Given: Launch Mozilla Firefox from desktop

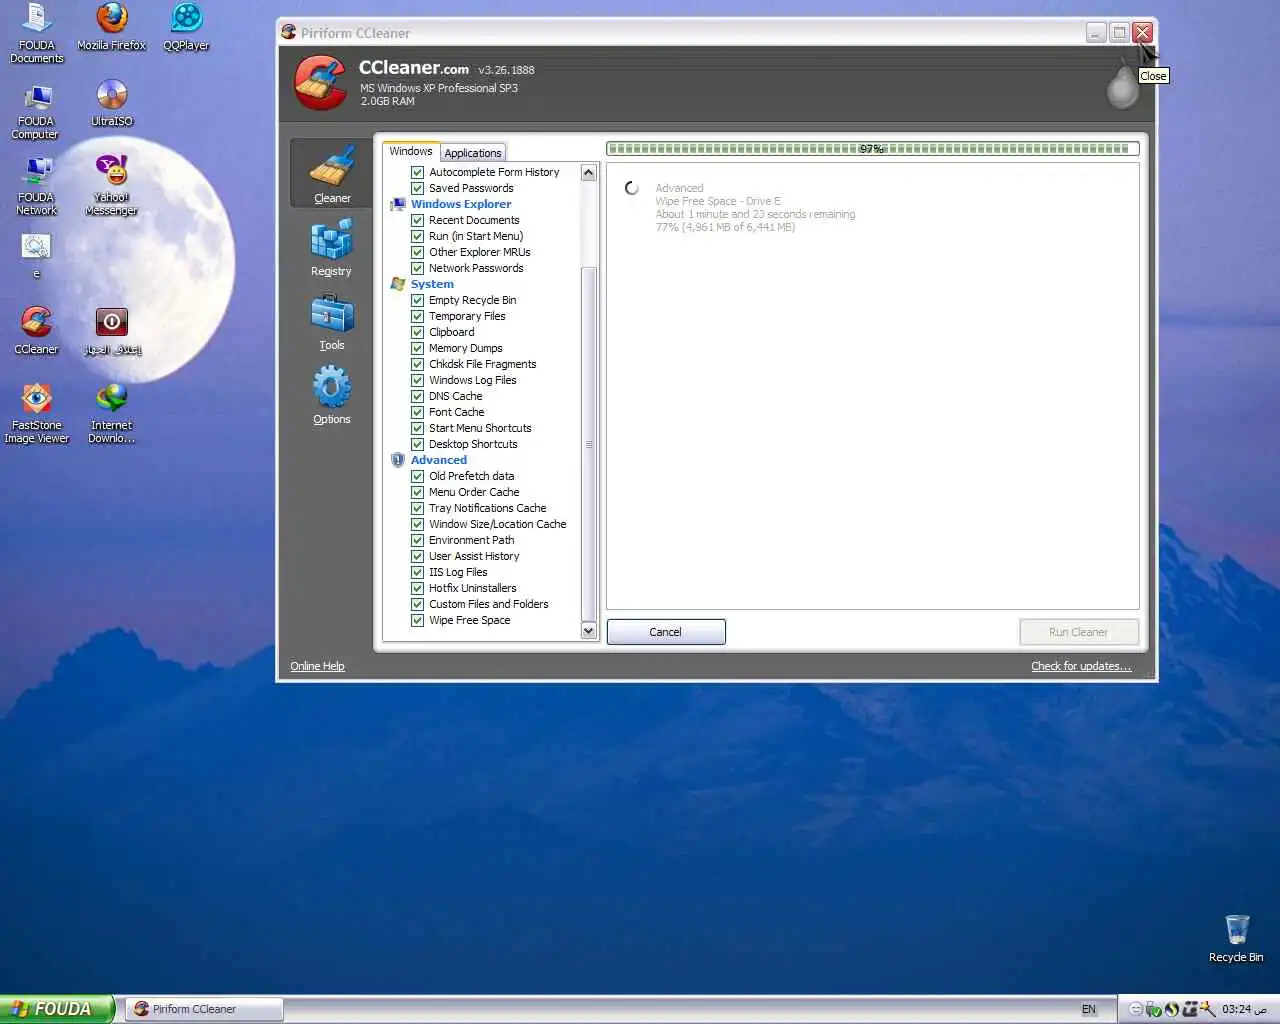Looking at the screenshot, I should click(x=112, y=27).
